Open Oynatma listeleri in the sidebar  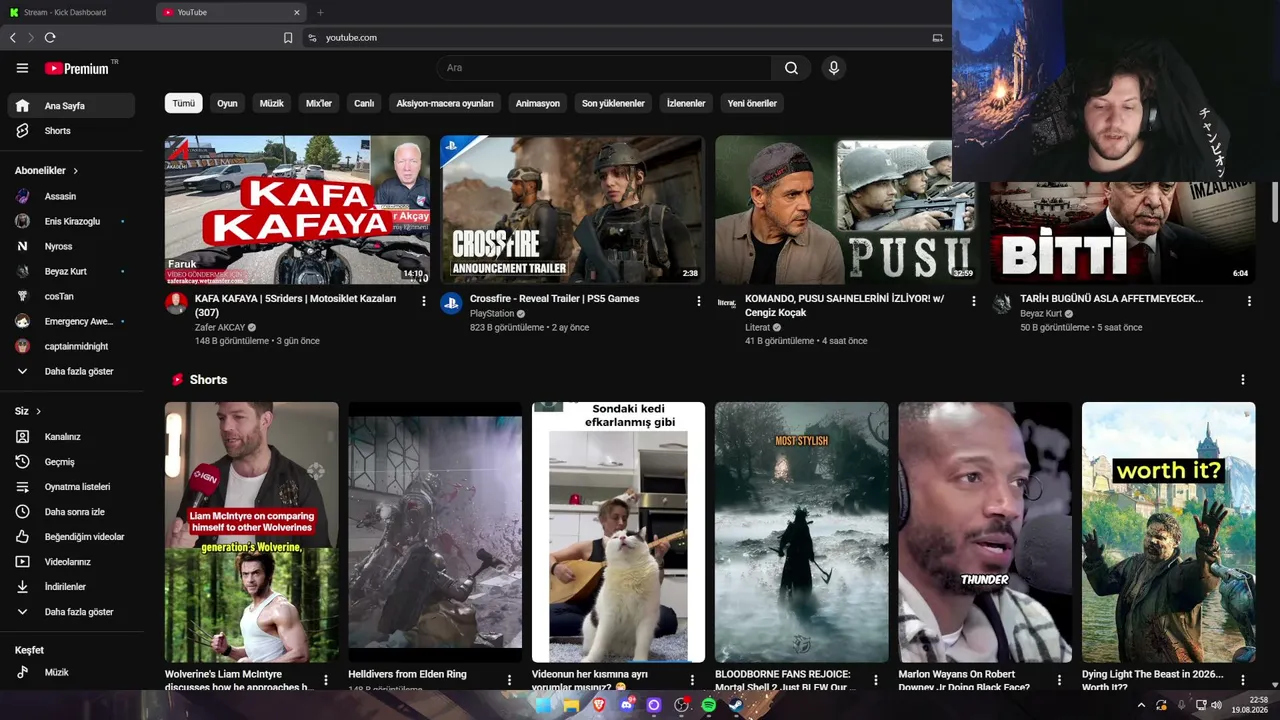tap(71, 487)
